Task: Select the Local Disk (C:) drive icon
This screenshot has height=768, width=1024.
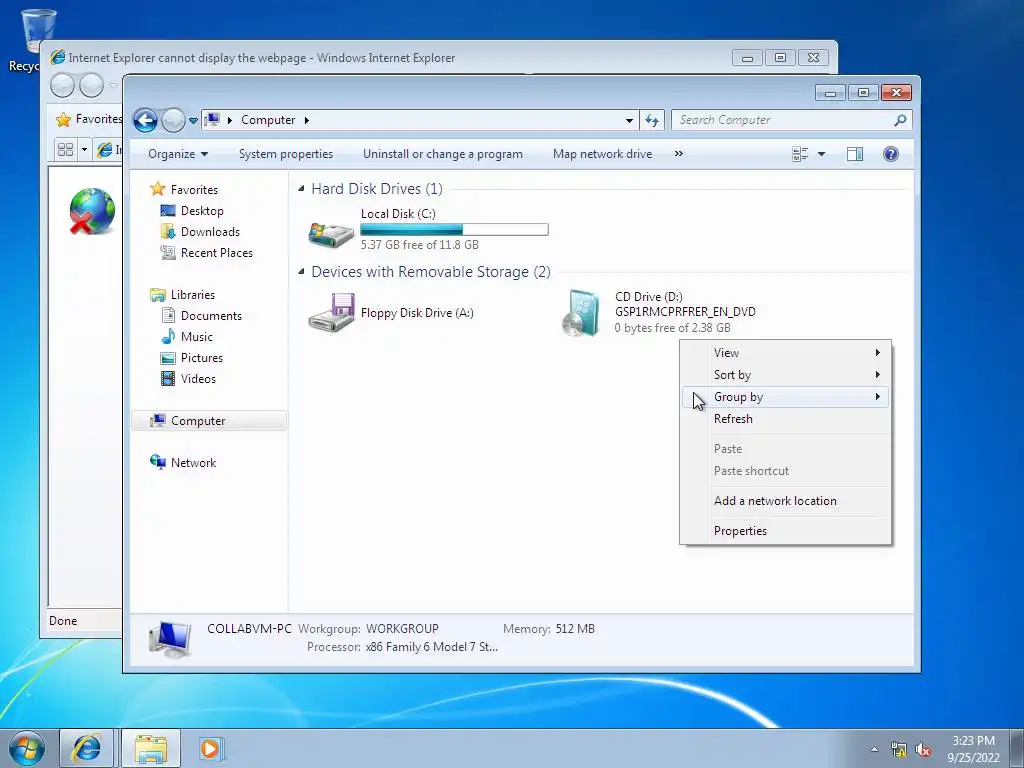Action: tap(331, 233)
